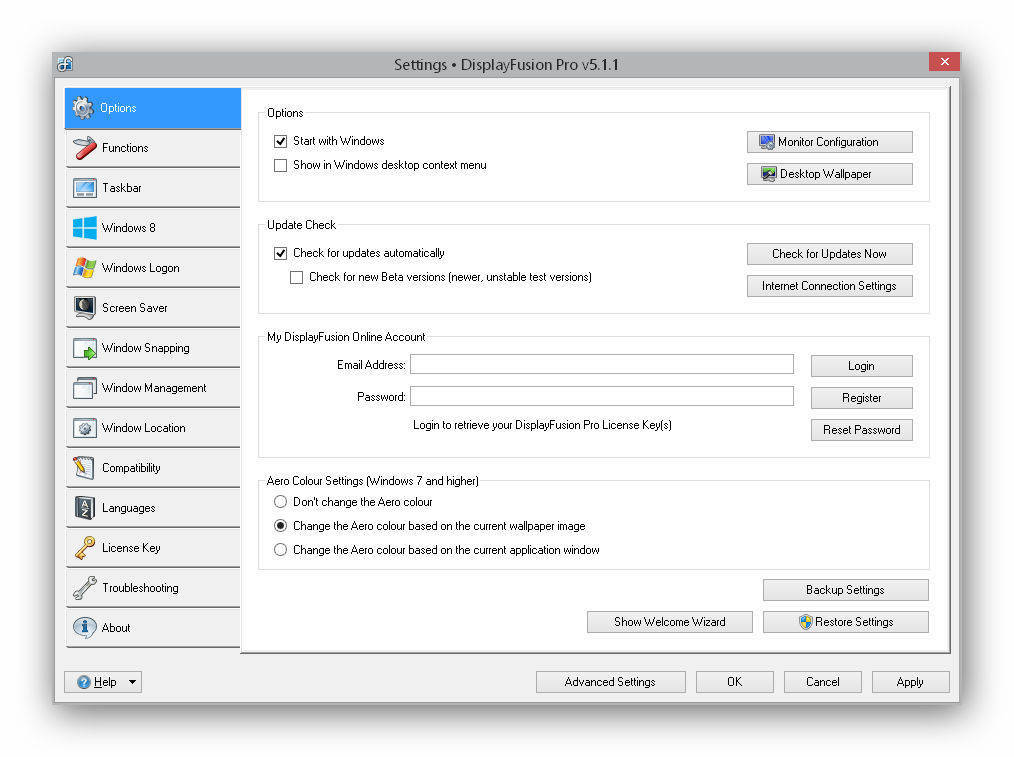Image resolution: width=1014 pixels, height=757 pixels.
Task: Open the About info icon
Action: coord(85,628)
